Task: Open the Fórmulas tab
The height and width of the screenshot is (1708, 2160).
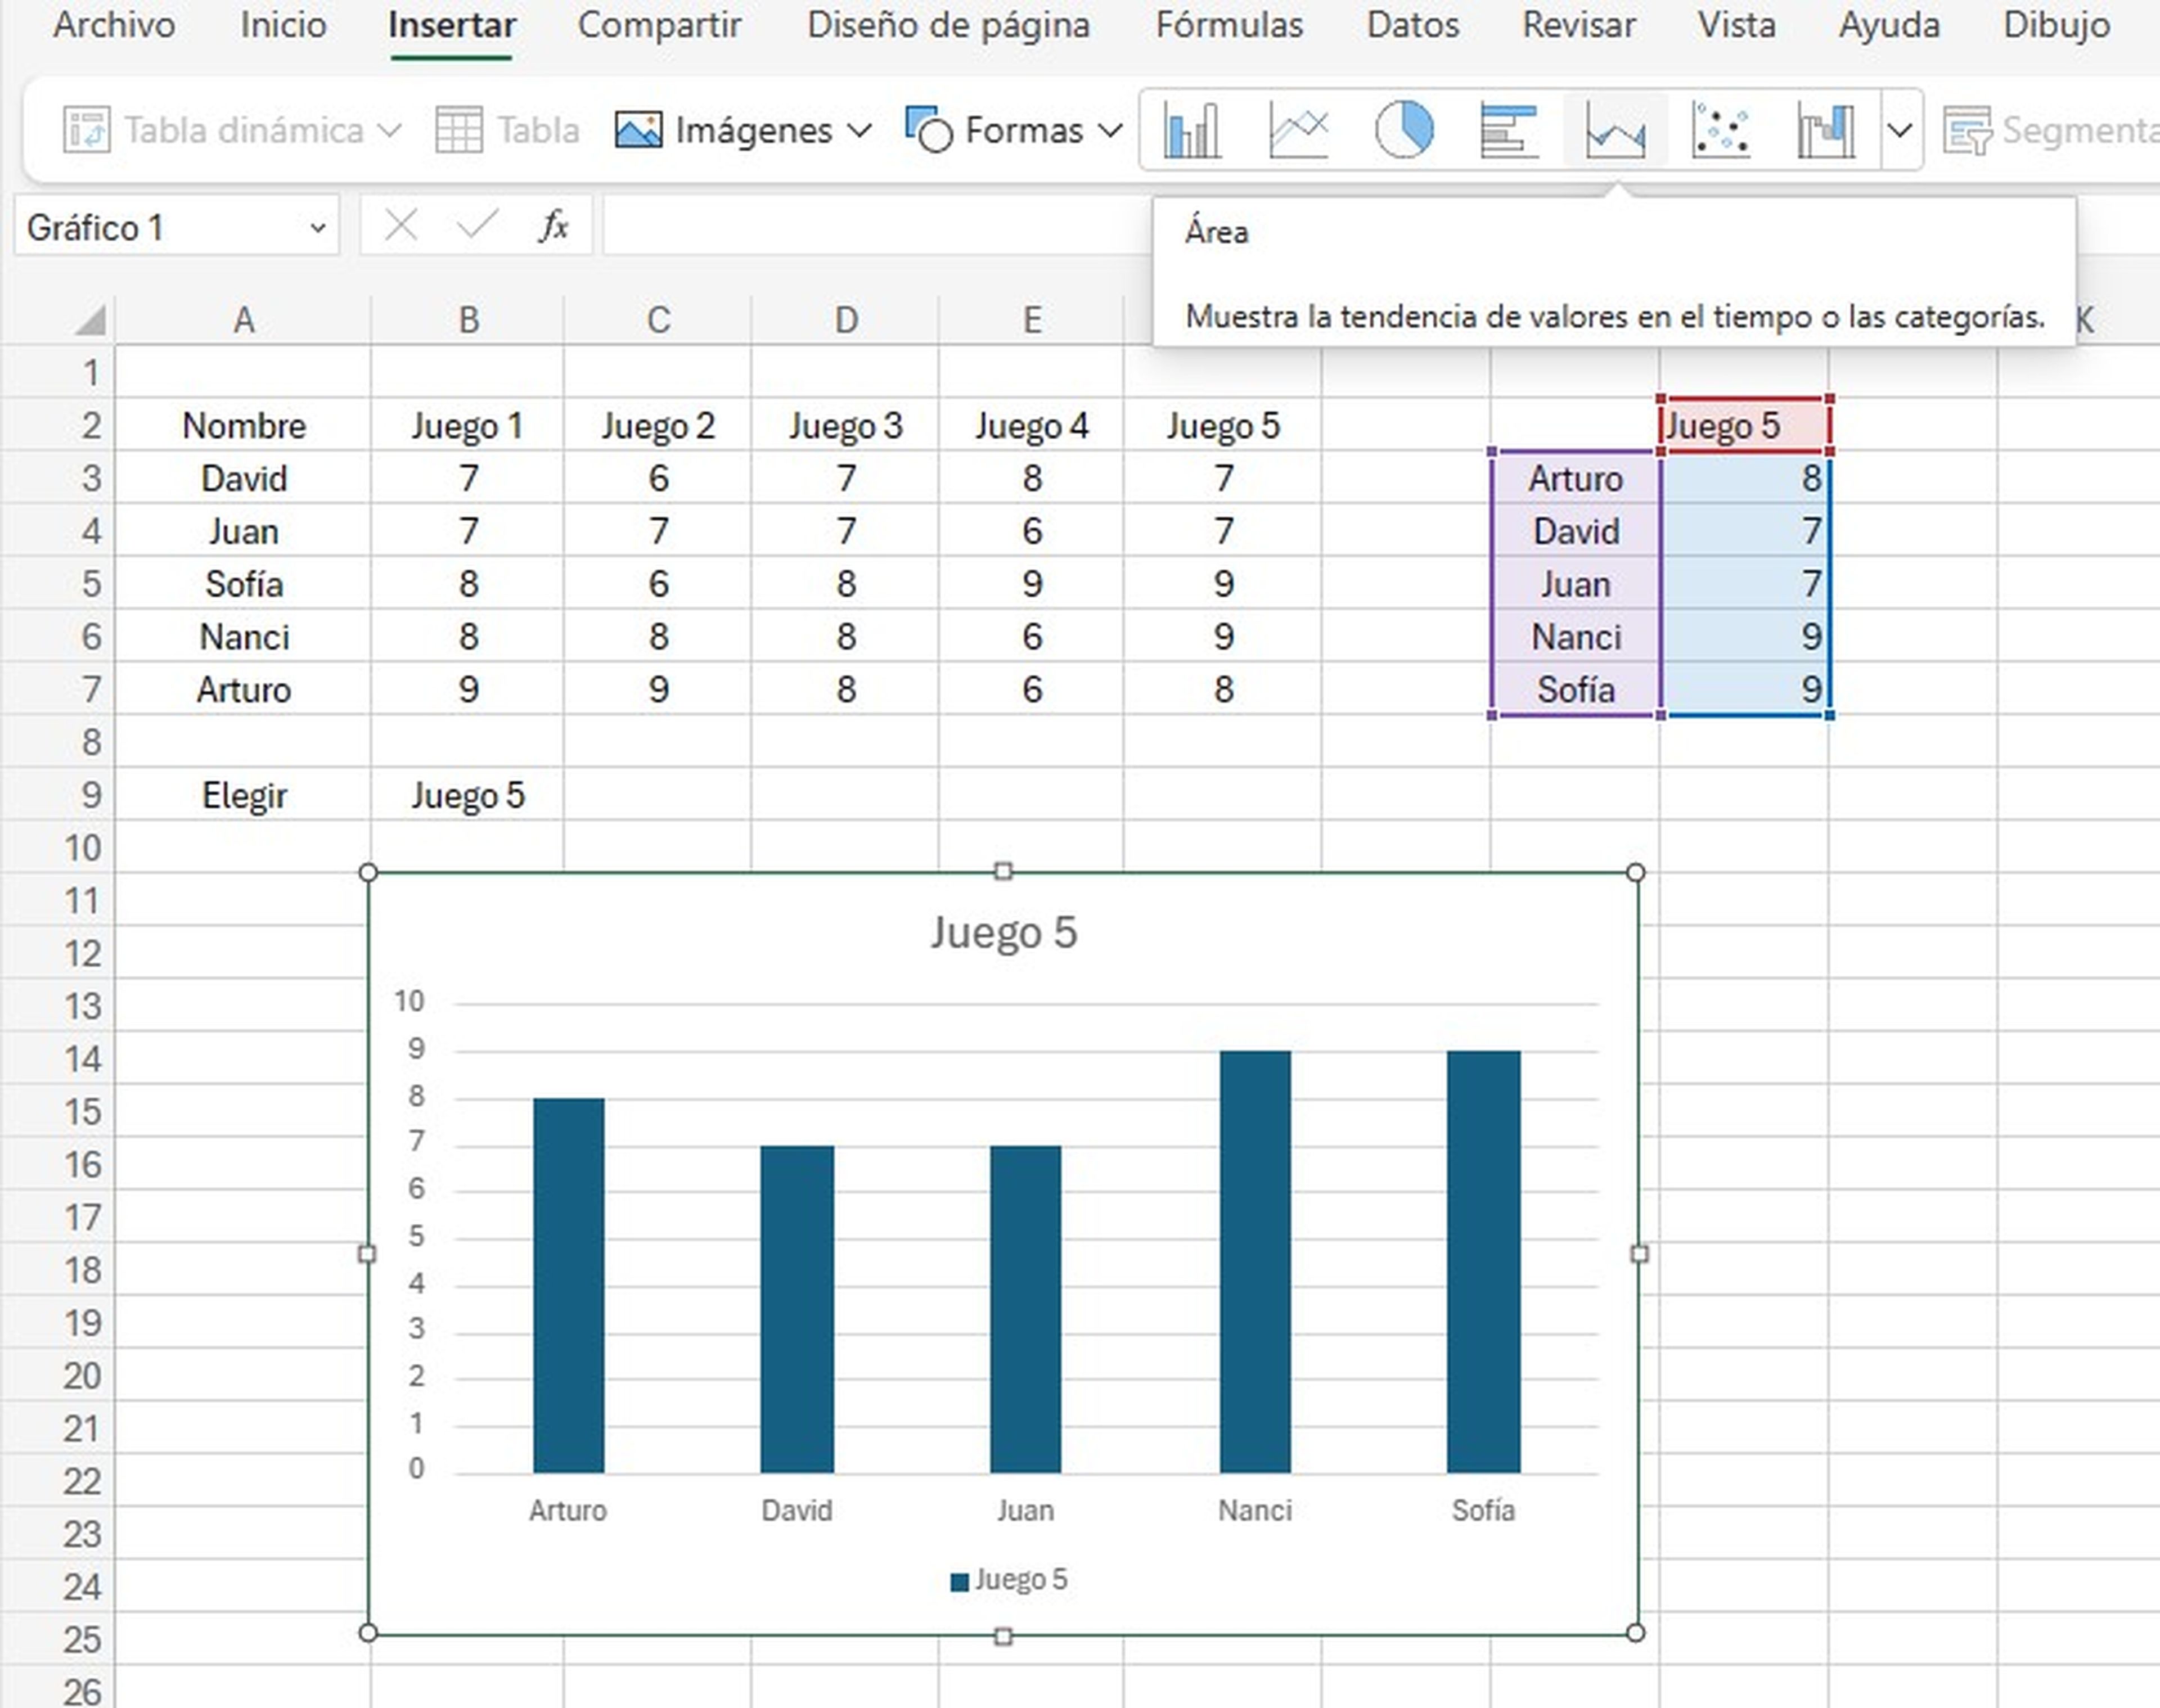Action: pyautogui.click(x=1229, y=25)
